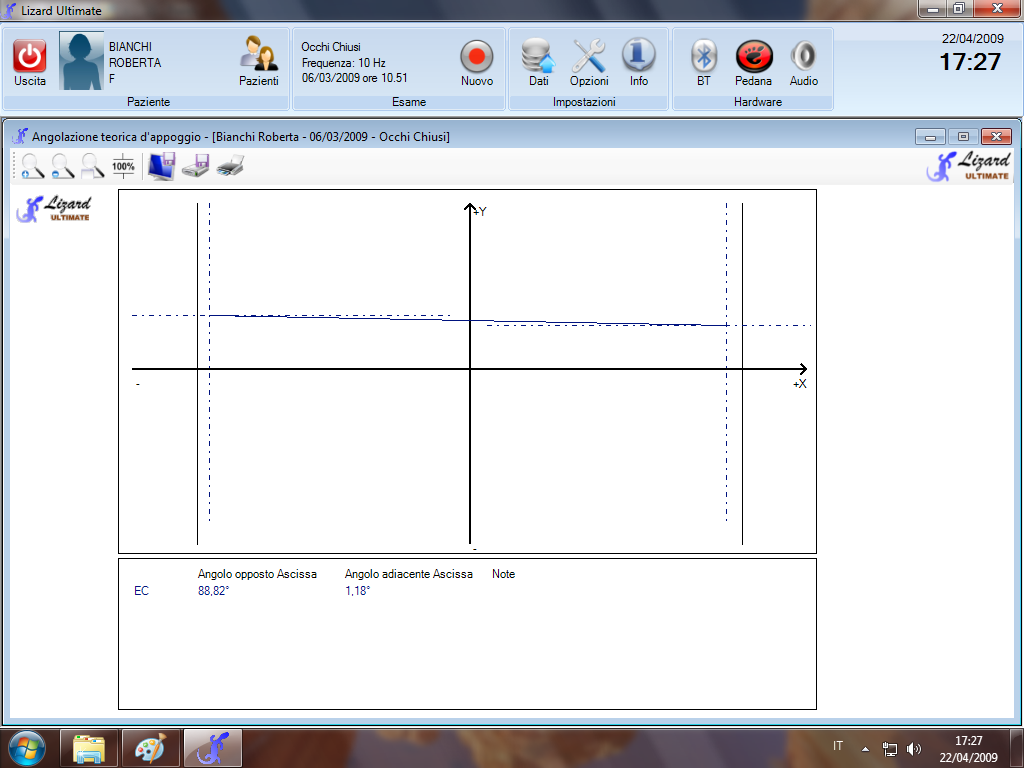Open the Pazienti patient list
The height and width of the screenshot is (768, 1024).
click(258, 57)
